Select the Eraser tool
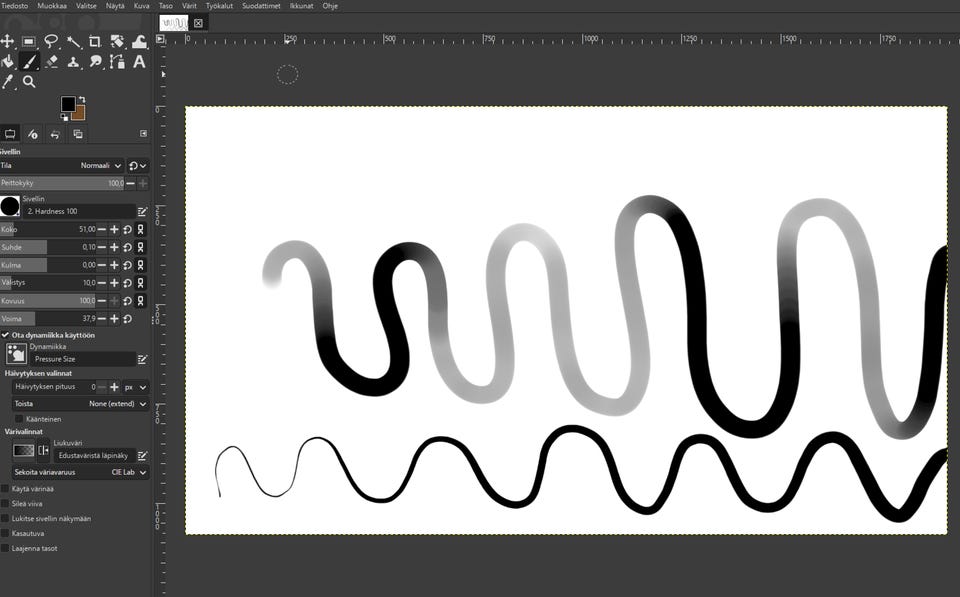The image size is (960, 597). pyautogui.click(x=51, y=62)
